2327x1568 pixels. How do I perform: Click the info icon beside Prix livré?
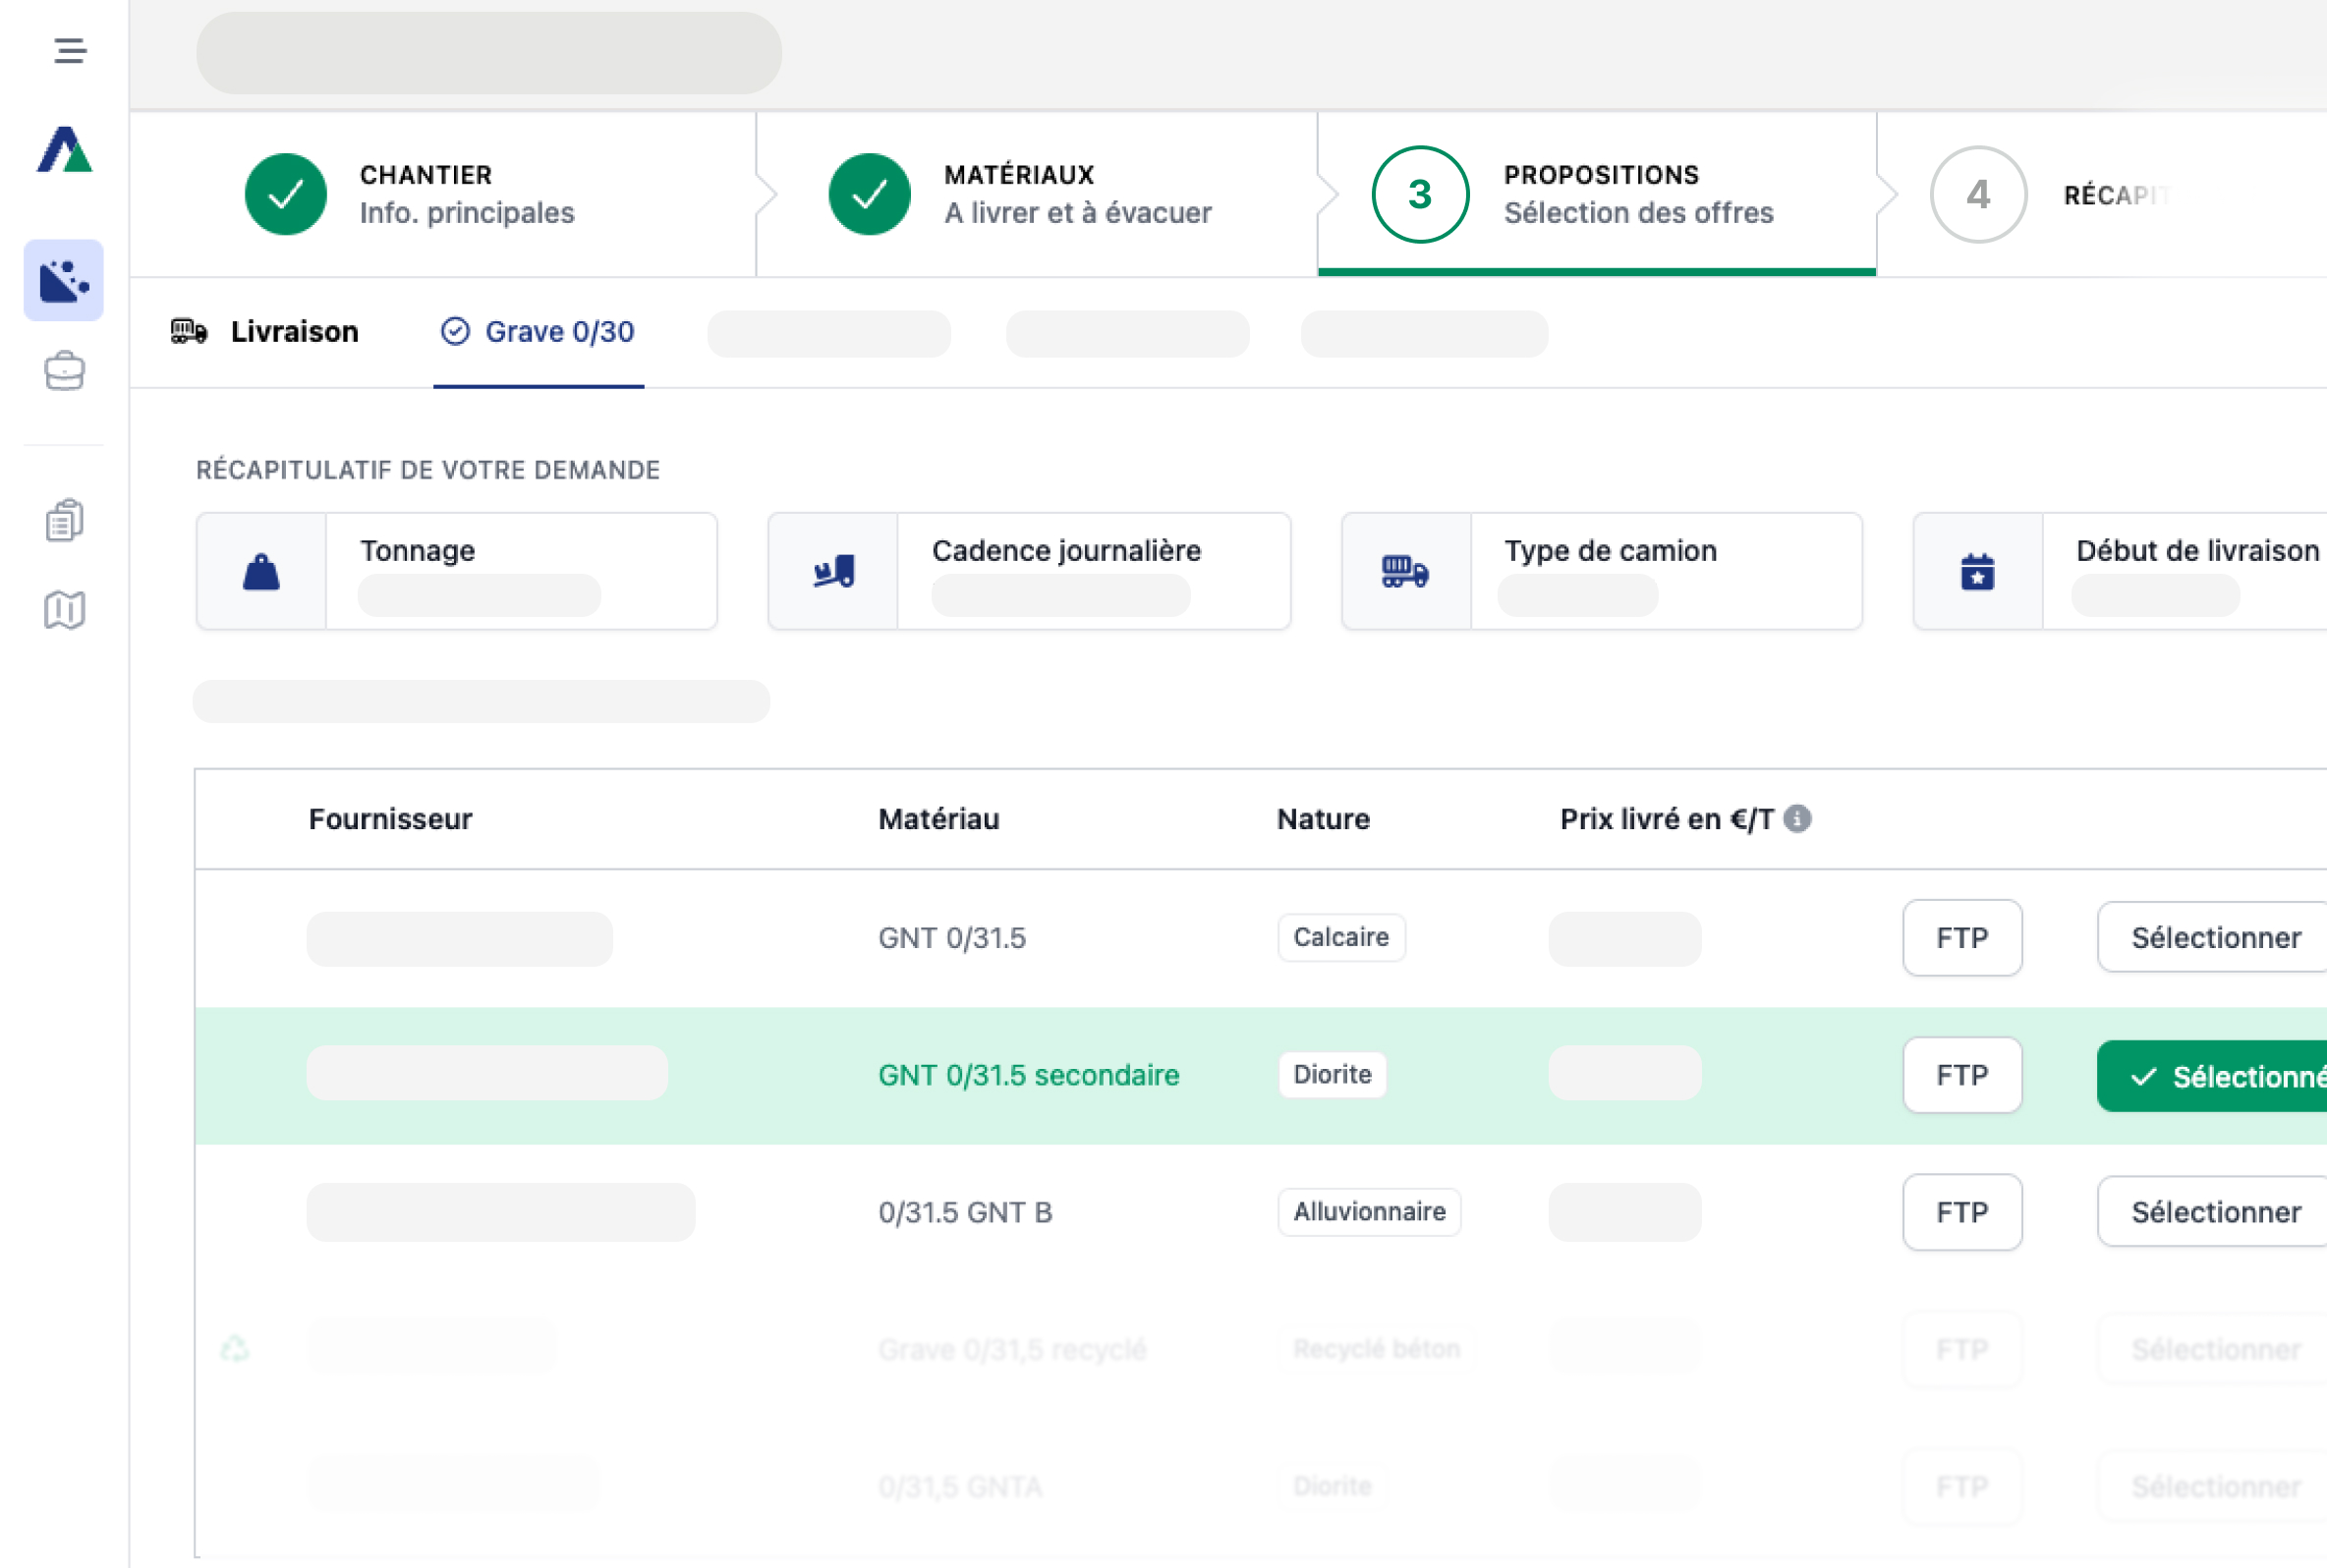(x=1797, y=819)
